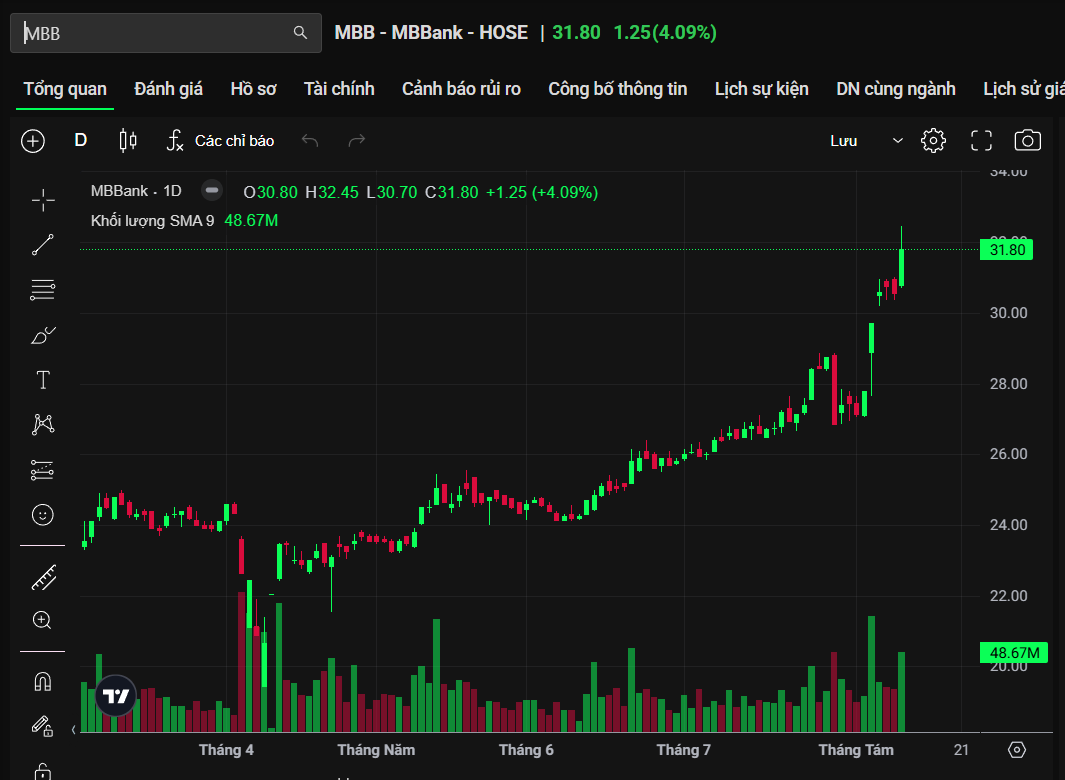The width and height of the screenshot is (1065, 780).
Task: Click the MBB - MBBank - HOSE header title
Action: tap(431, 33)
